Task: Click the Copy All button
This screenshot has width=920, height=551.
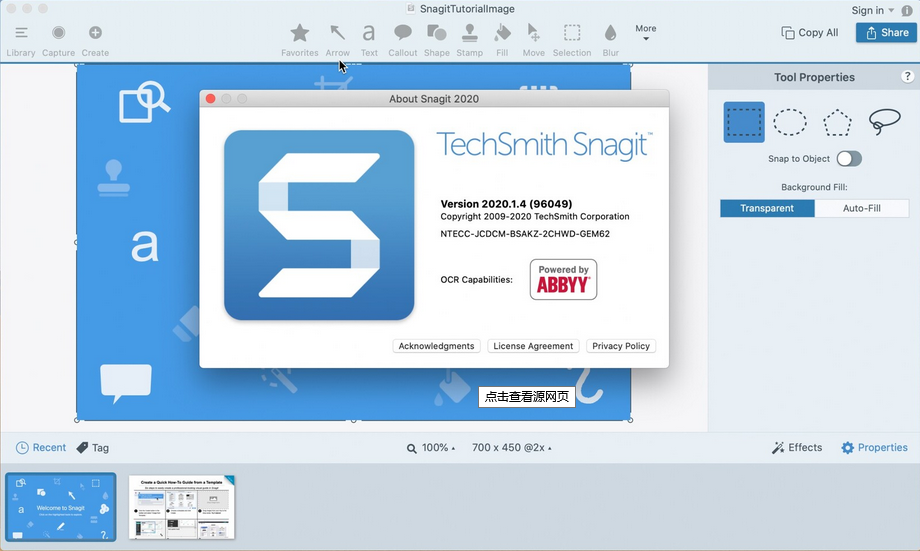Action: coord(810,33)
